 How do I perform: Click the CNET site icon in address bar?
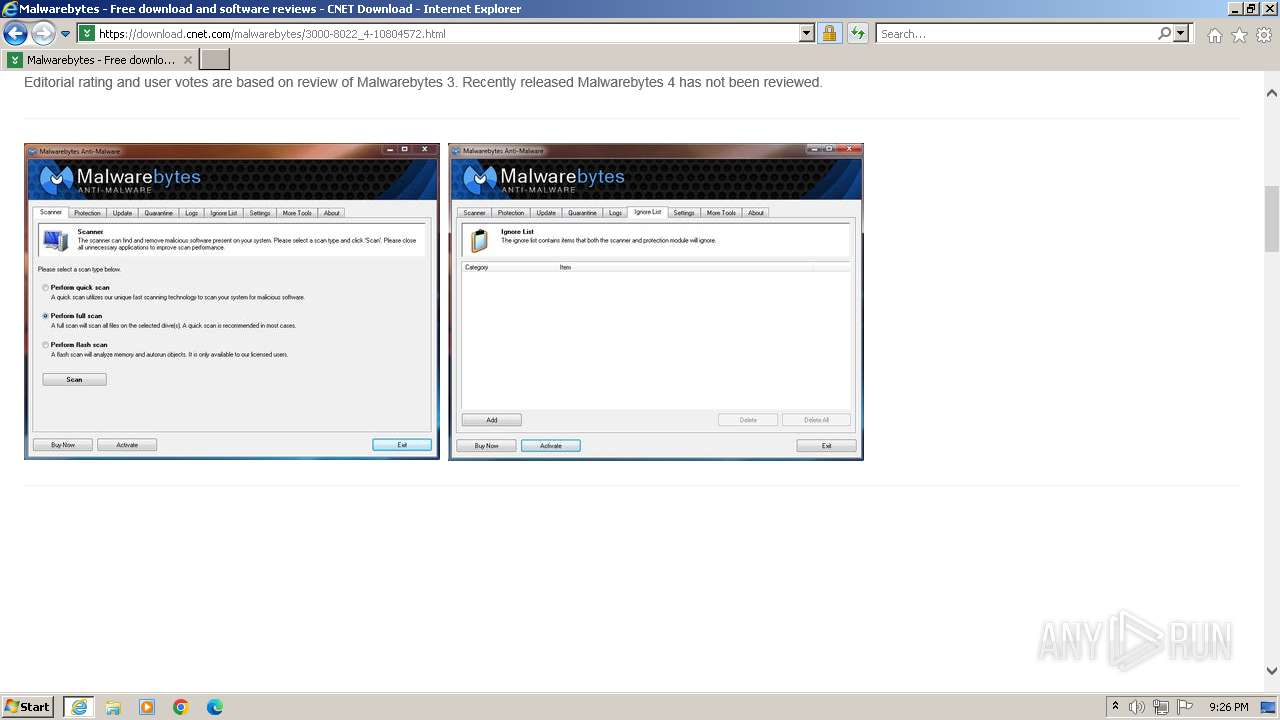87,33
